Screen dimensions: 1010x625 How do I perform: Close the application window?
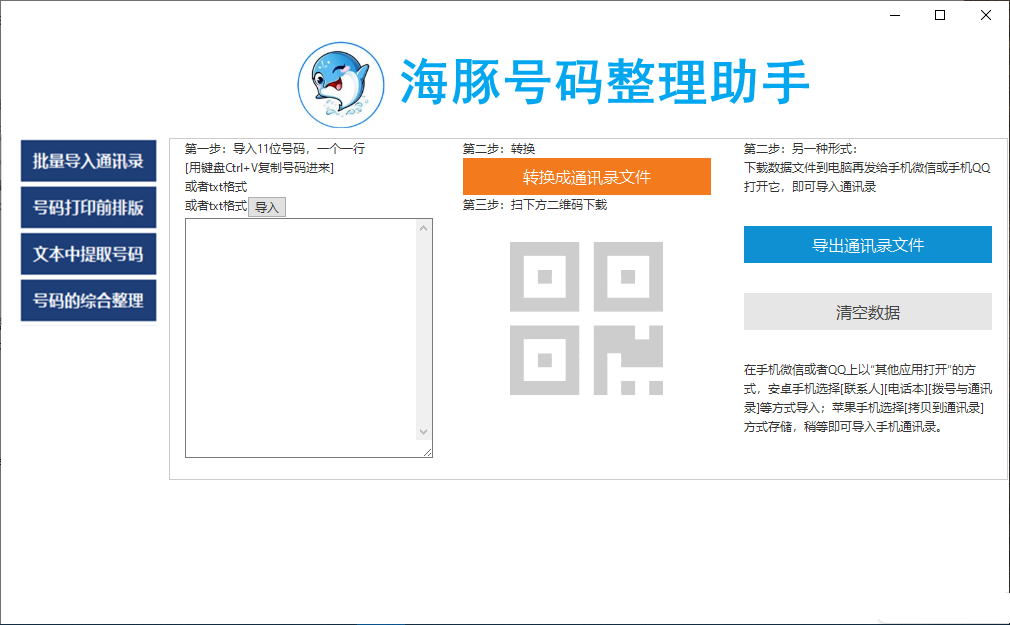coord(986,15)
